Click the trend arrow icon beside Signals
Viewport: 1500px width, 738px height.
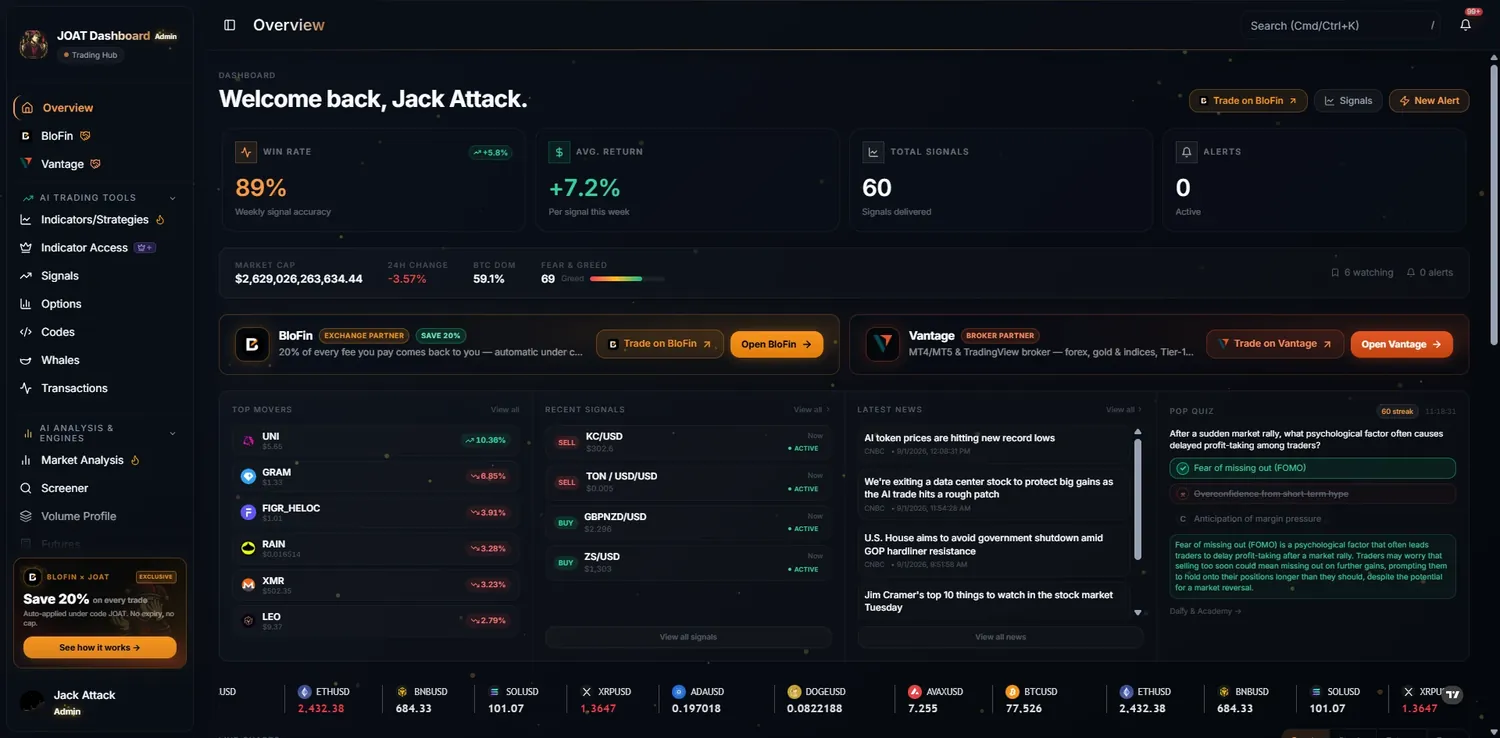(x=26, y=276)
